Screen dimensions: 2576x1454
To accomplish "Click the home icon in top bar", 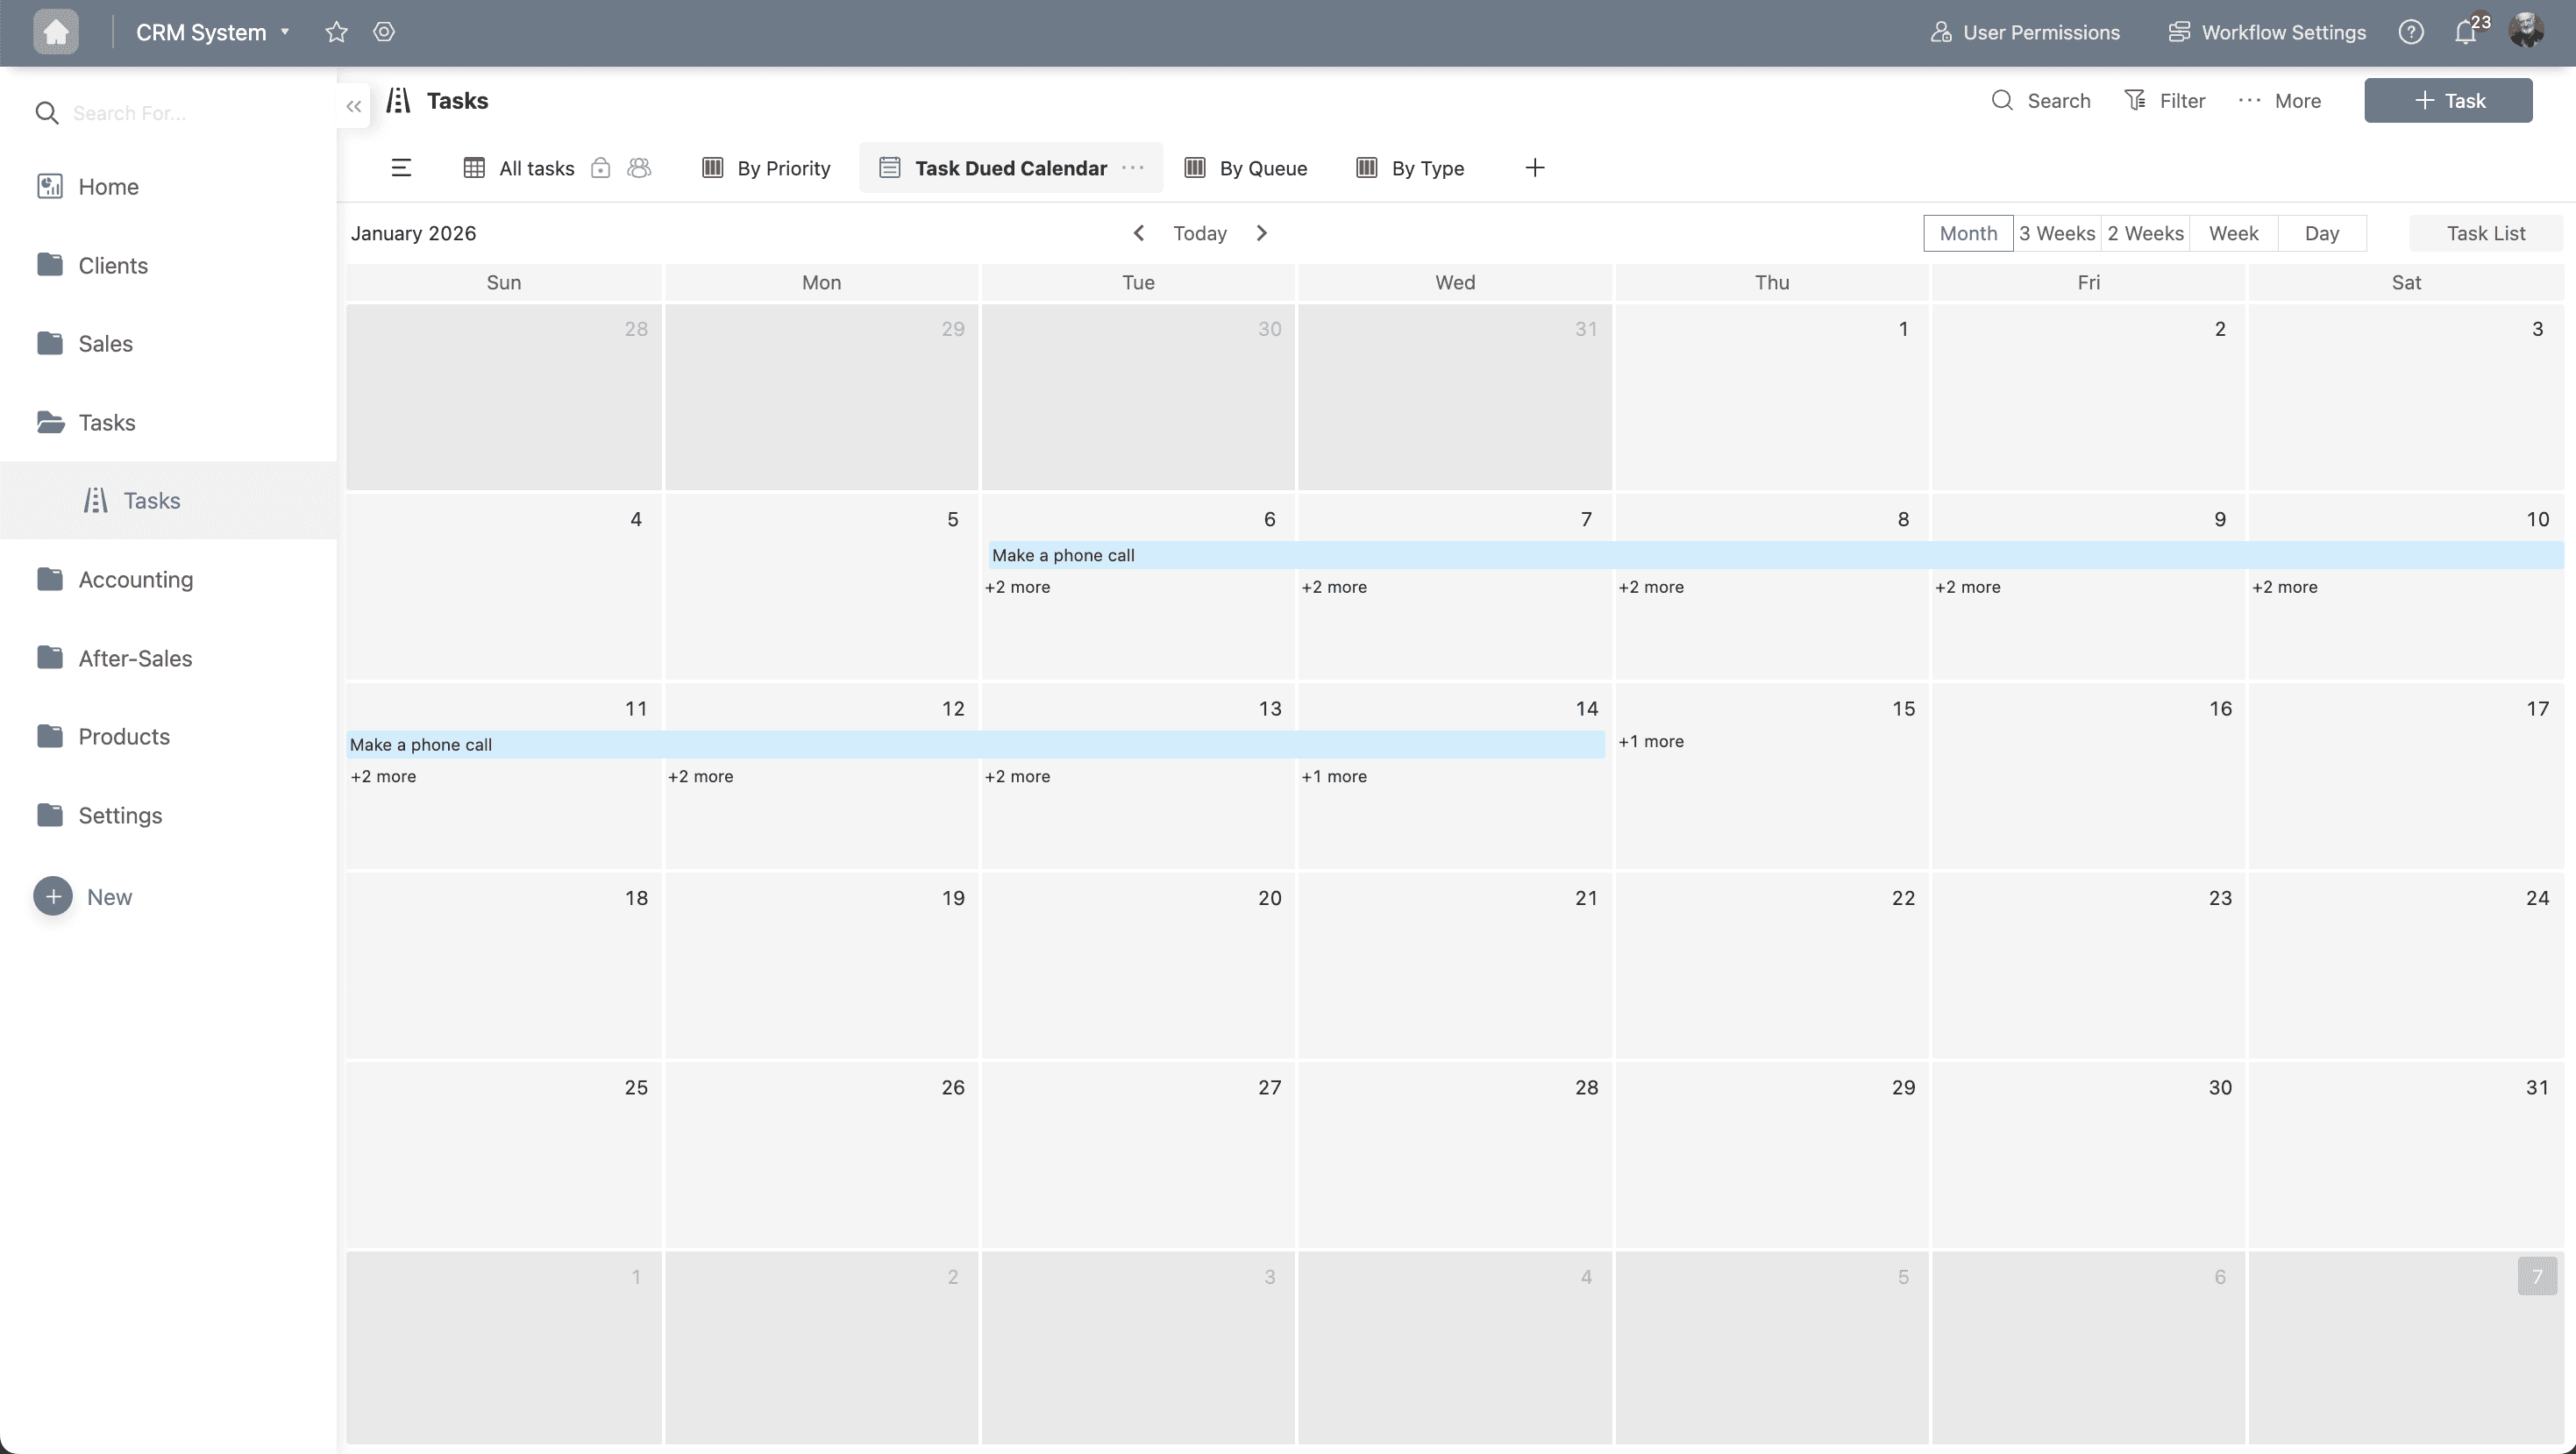I will click(x=55, y=32).
